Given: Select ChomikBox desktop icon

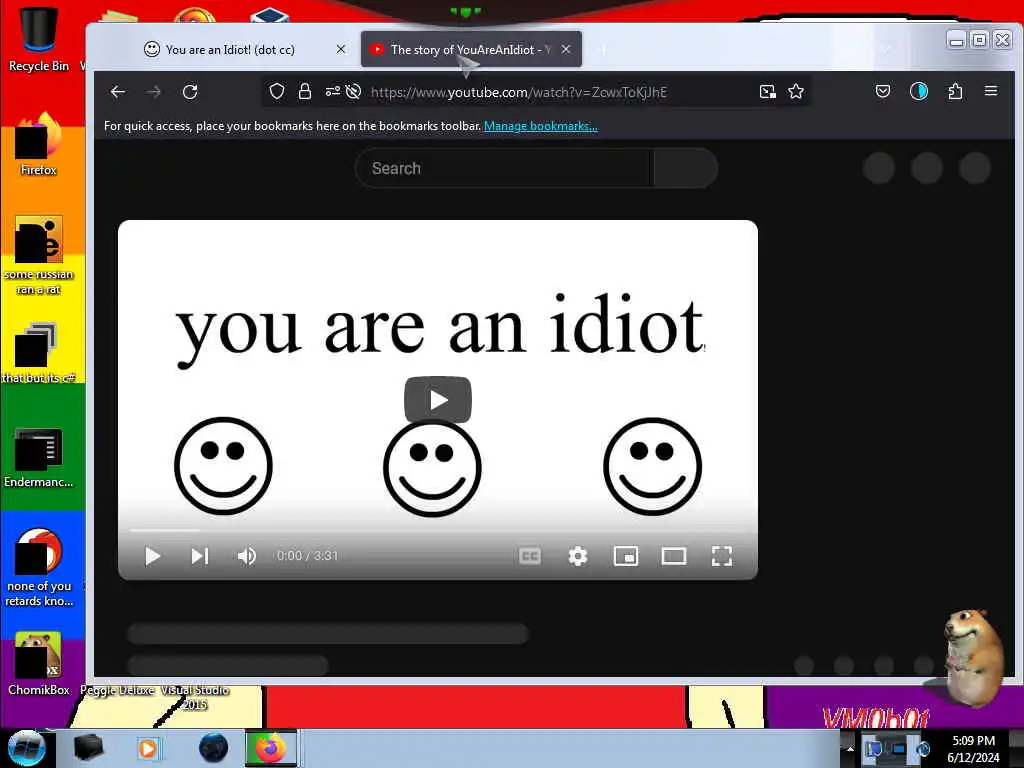Looking at the screenshot, I should [39, 664].
